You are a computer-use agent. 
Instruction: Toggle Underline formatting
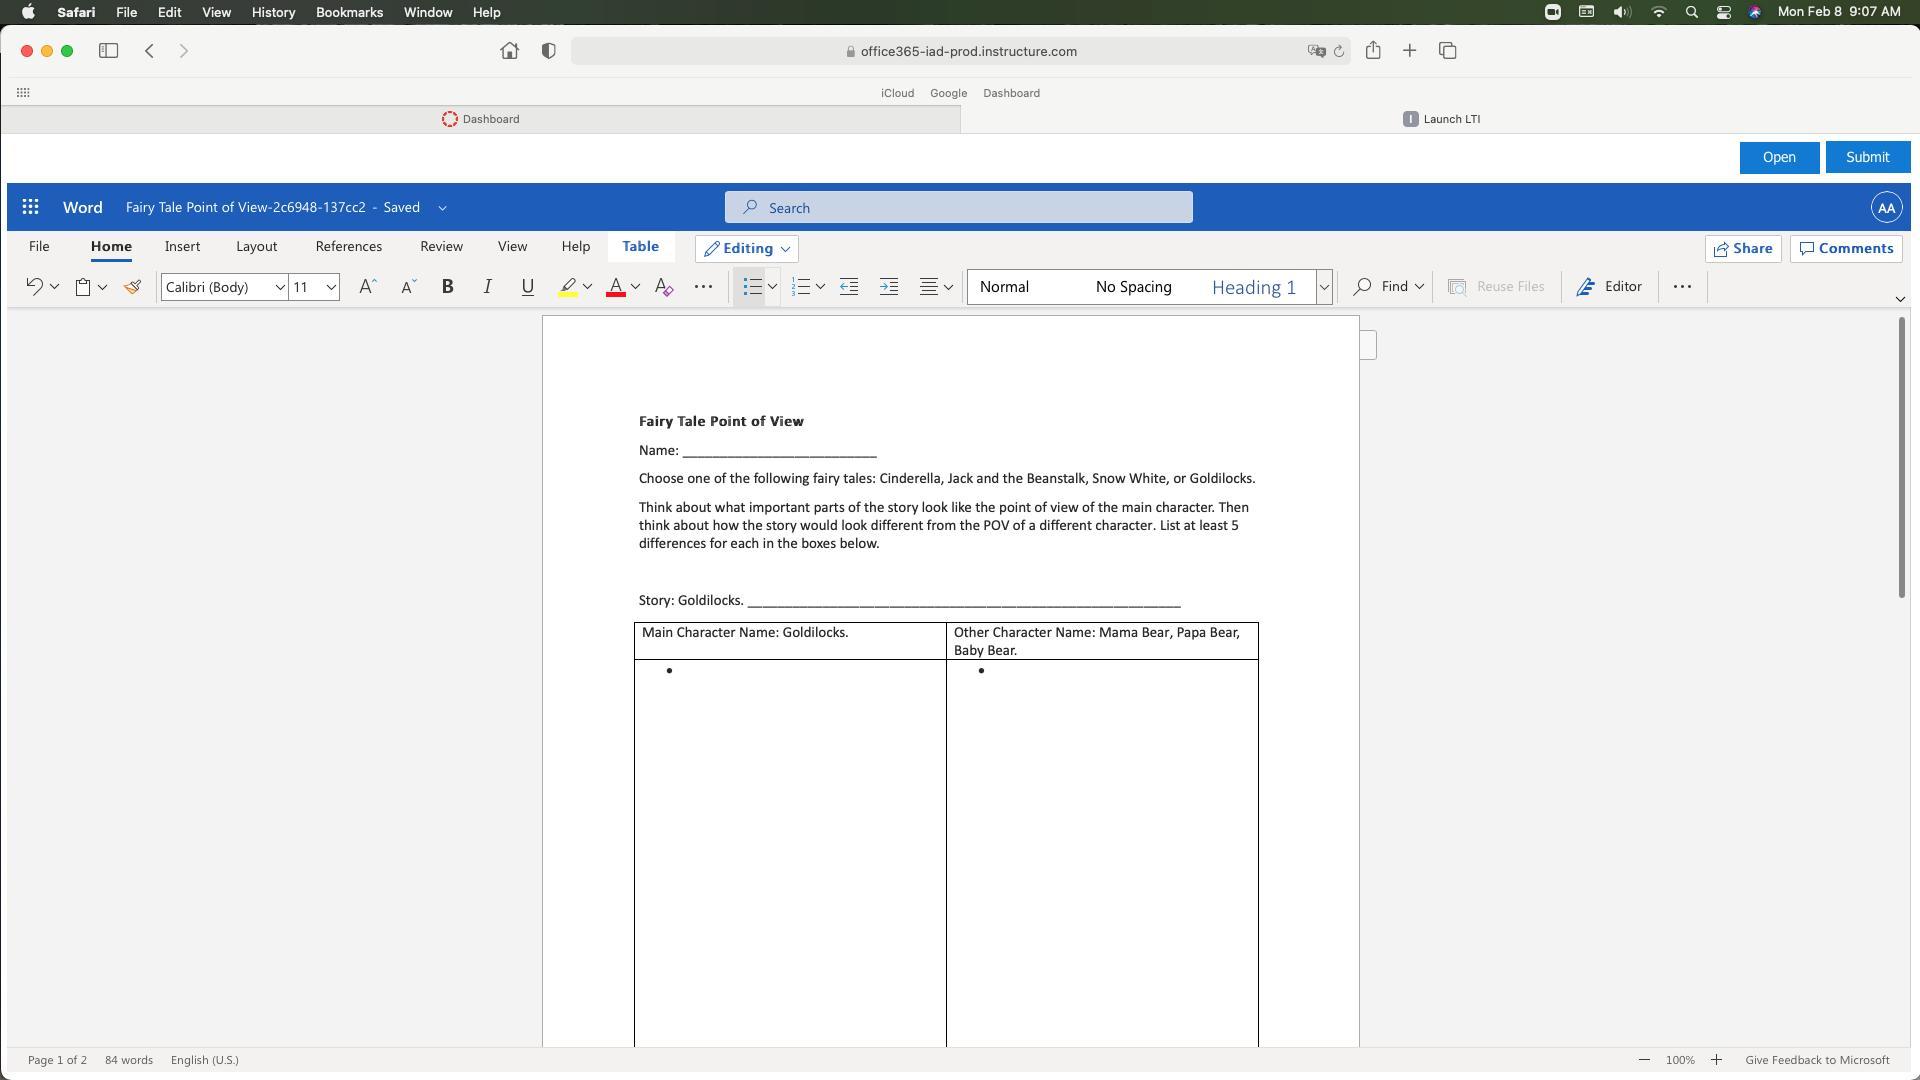[527, 287]
